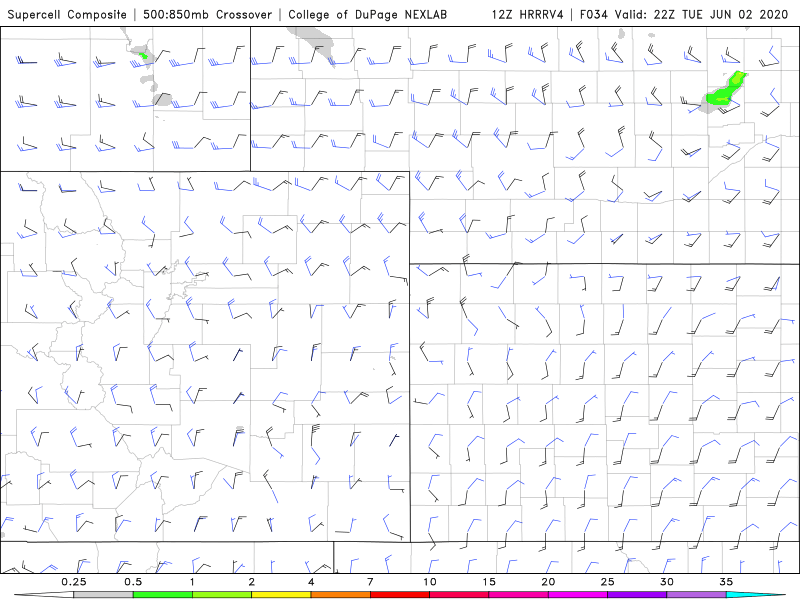Image resolution: width=800 pixels, height=600 pixels.
Task: Click the College of DuPage NEXLAB label
Action: click(x=367, y=14)
